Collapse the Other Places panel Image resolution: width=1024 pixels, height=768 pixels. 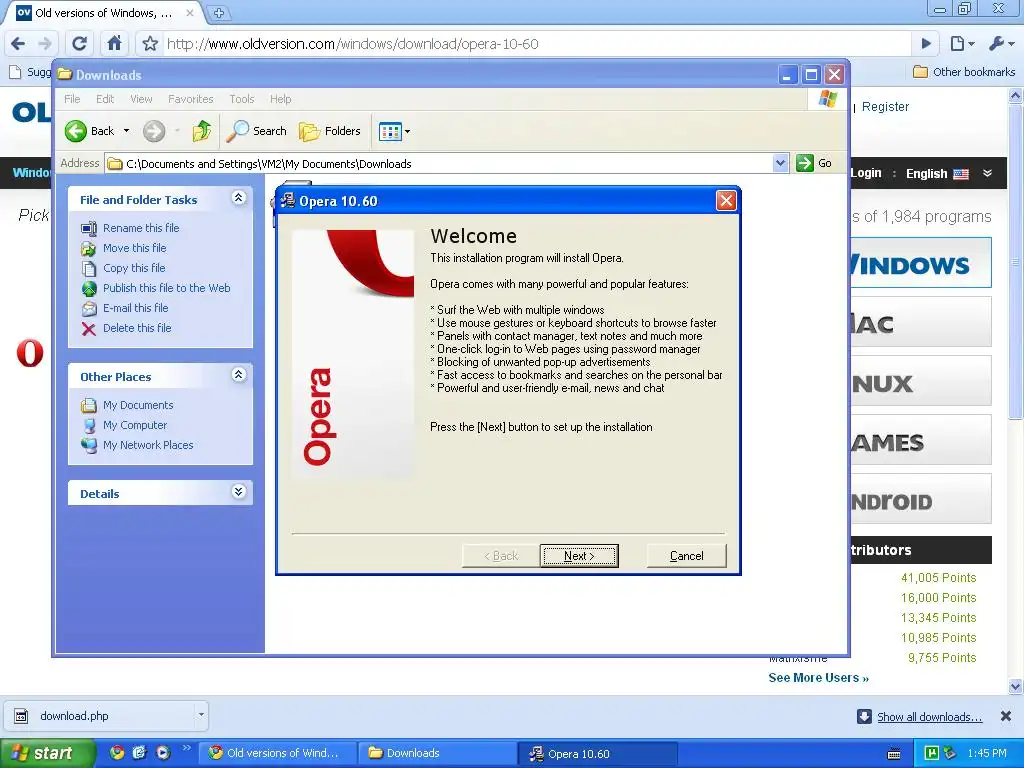tap(239, 374)
